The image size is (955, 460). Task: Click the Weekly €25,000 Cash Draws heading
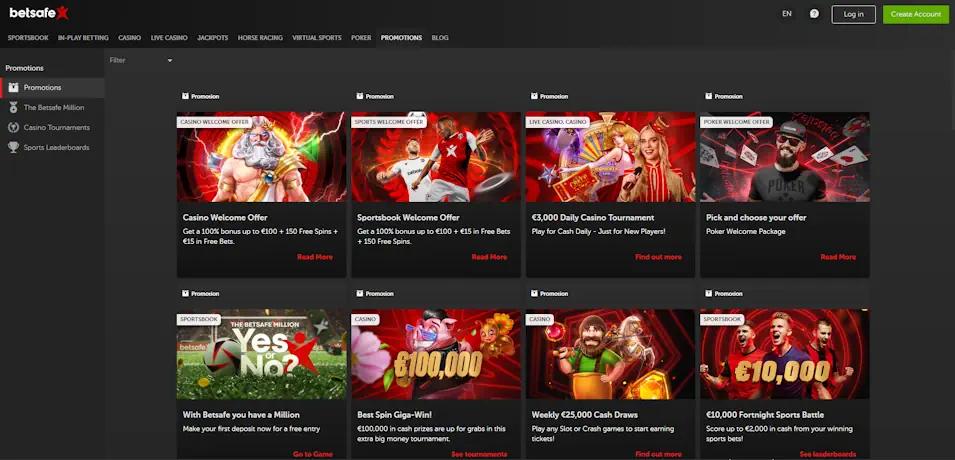coord(585,415)
